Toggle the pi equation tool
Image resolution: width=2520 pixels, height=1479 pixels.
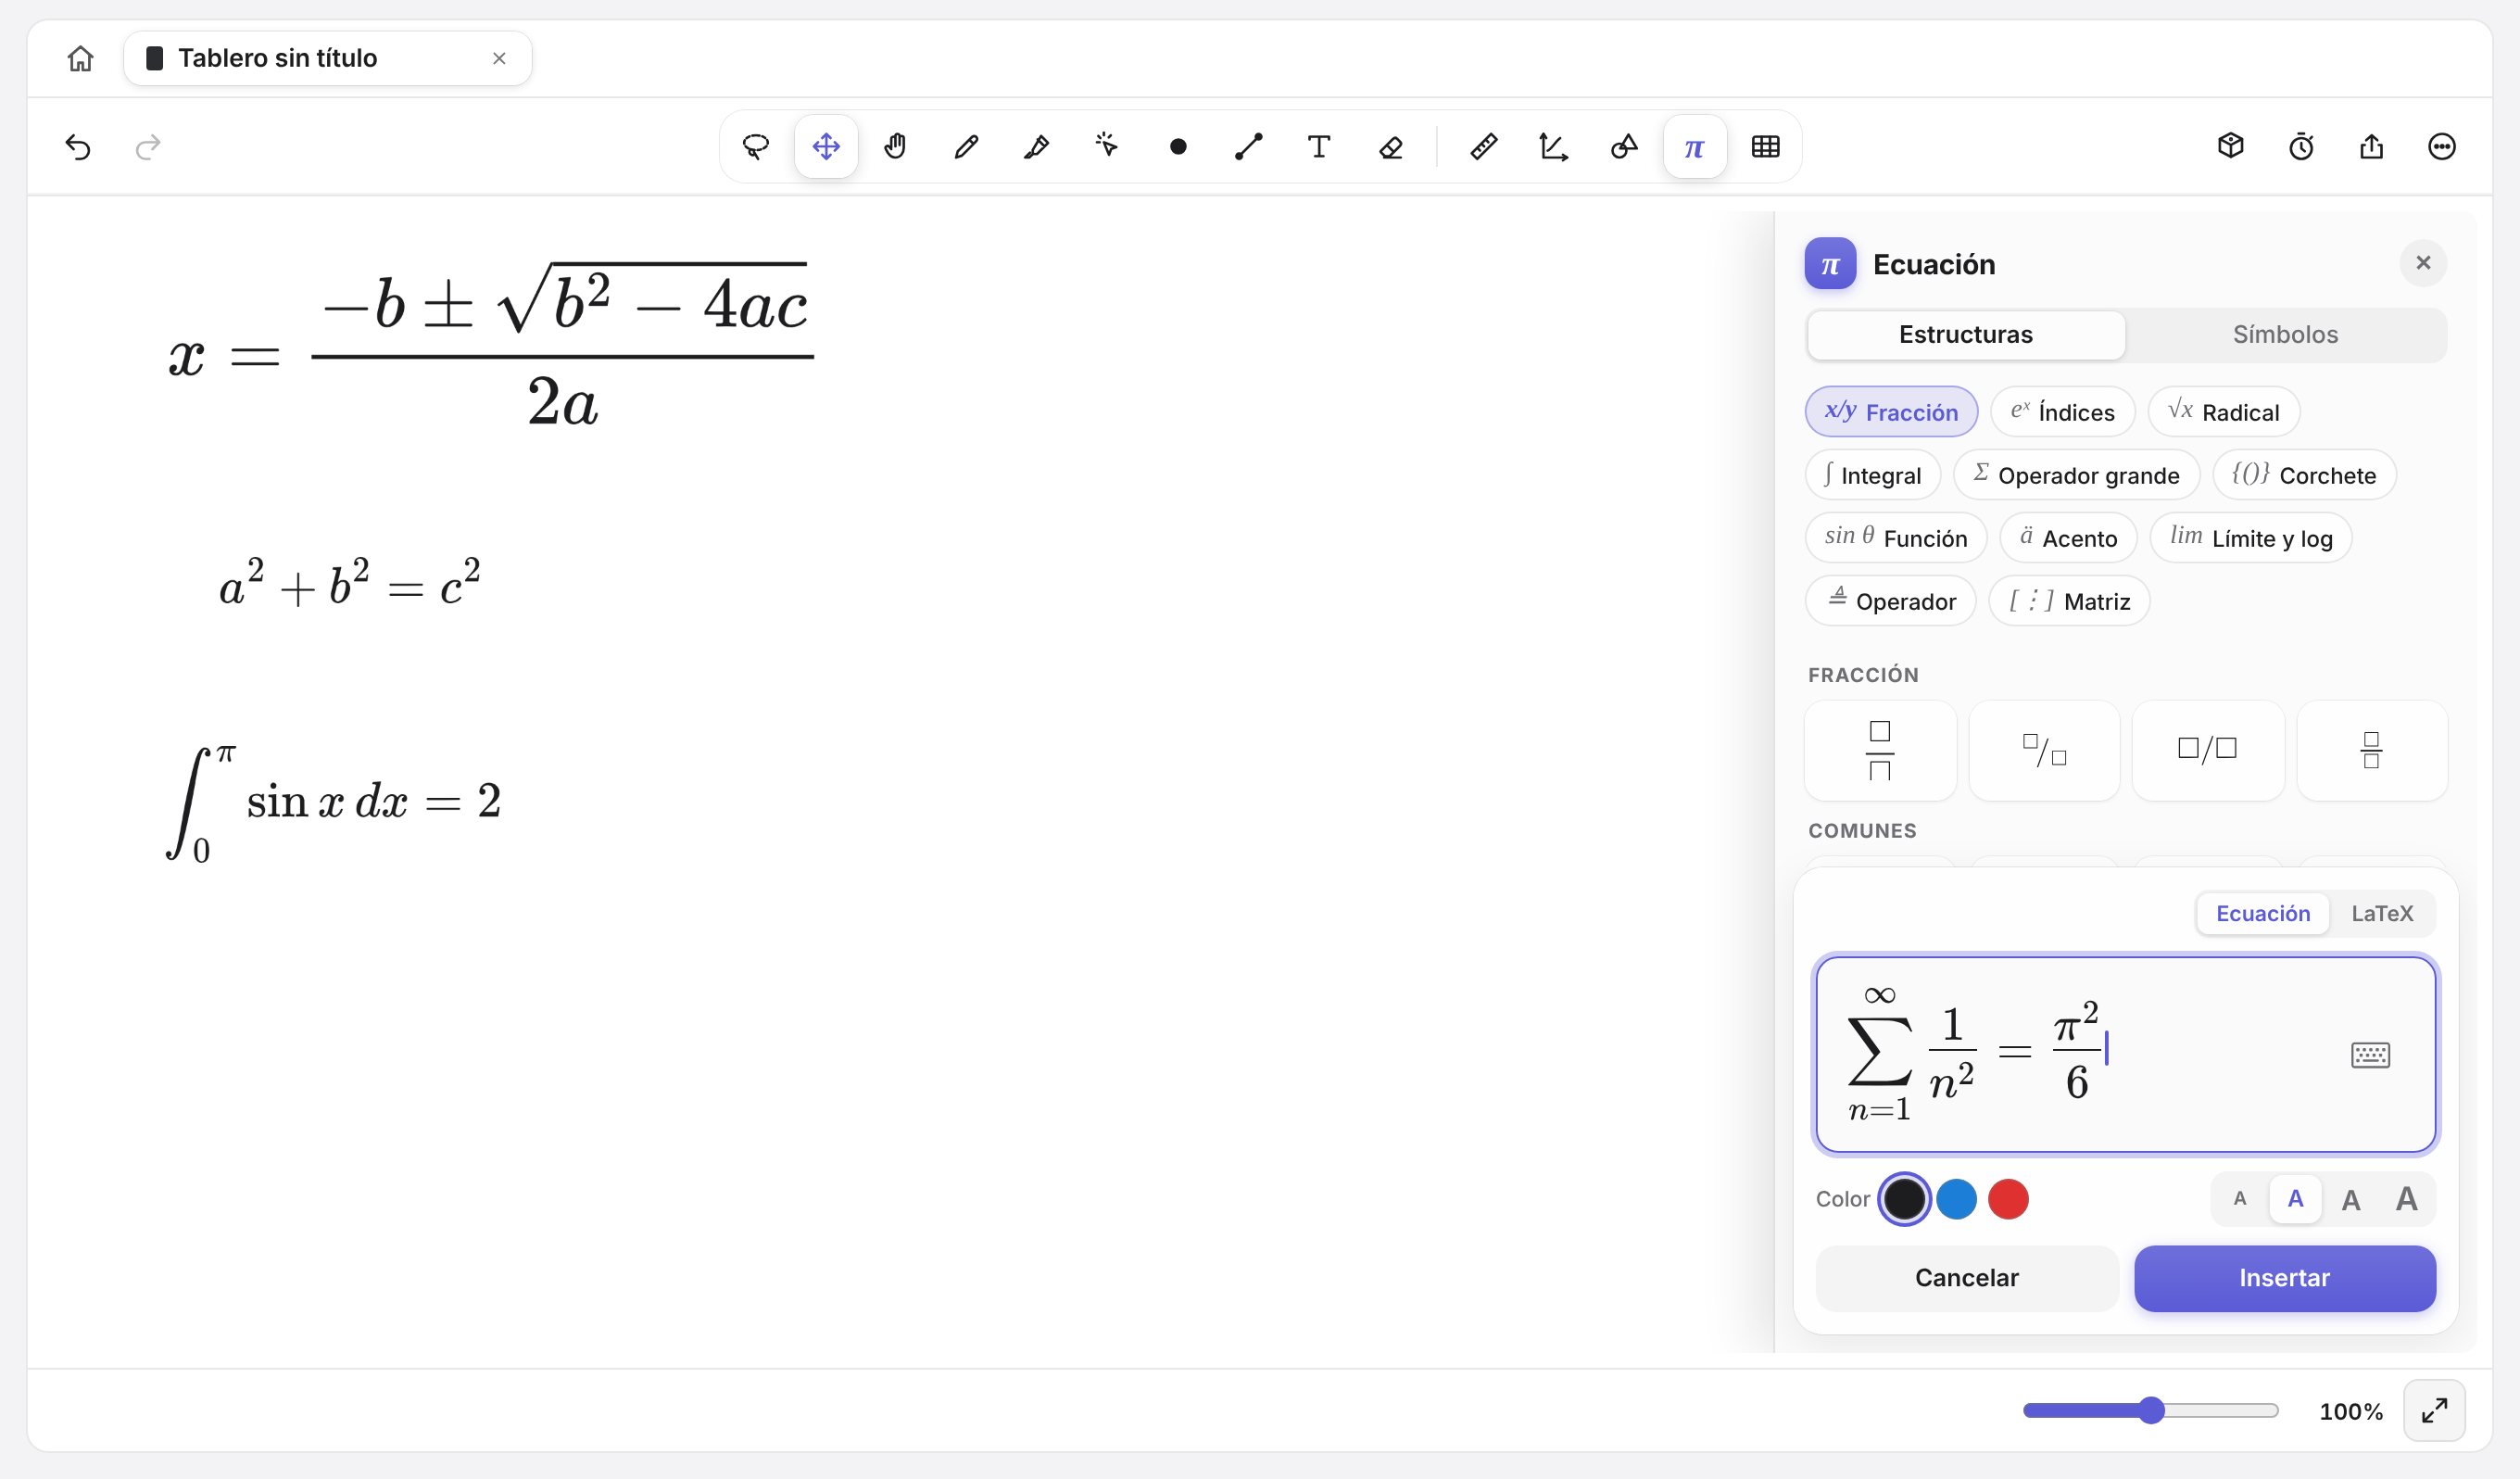(x=1695, y=147)
